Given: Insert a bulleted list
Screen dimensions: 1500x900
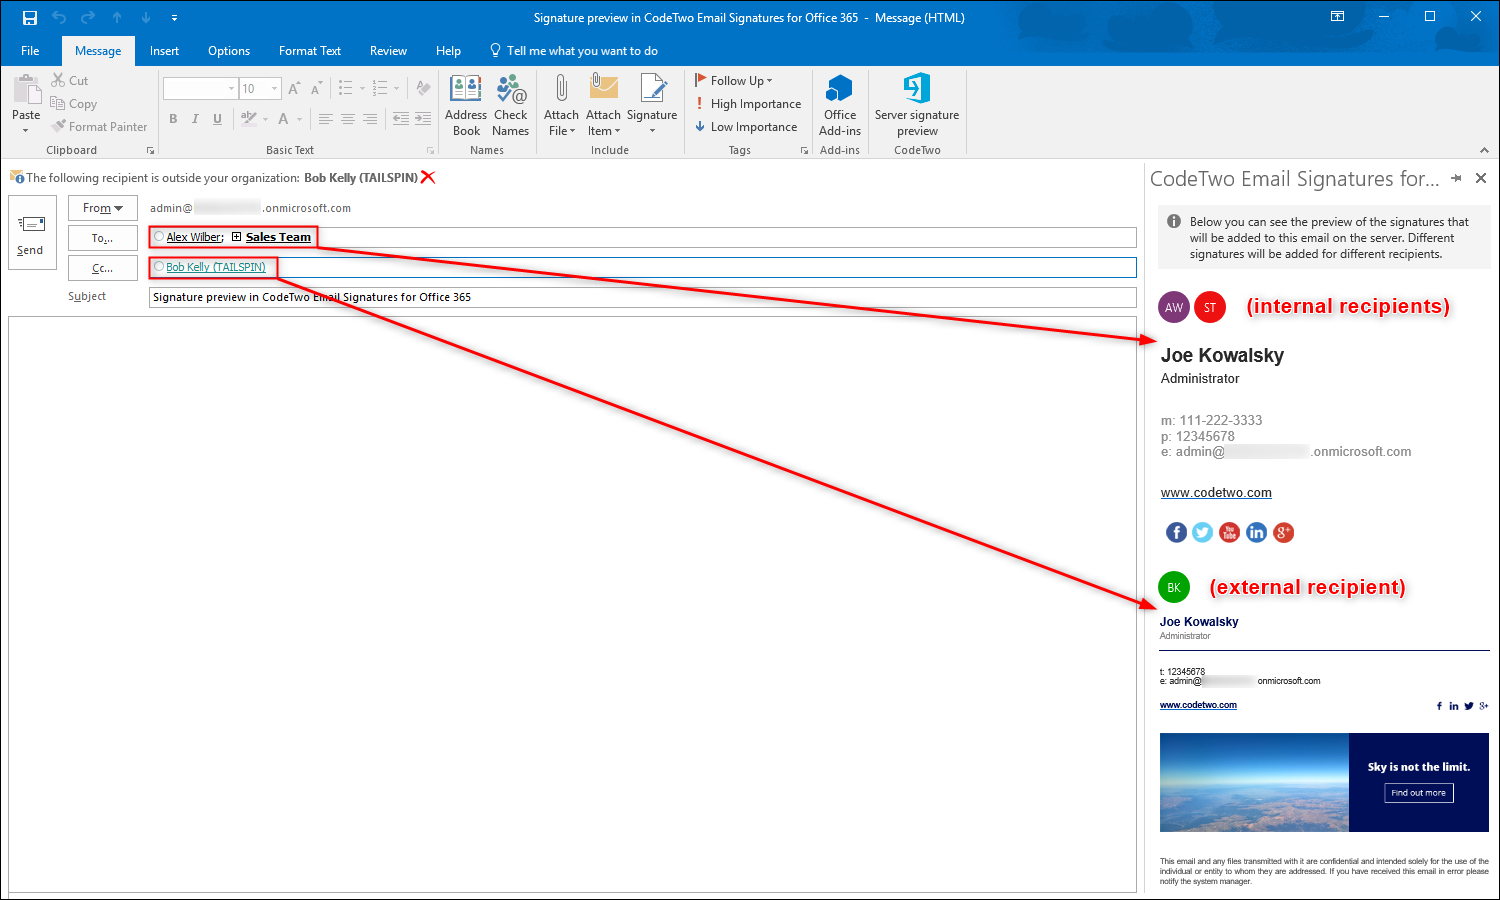Looking at the screenshot, I should [346, 89].
